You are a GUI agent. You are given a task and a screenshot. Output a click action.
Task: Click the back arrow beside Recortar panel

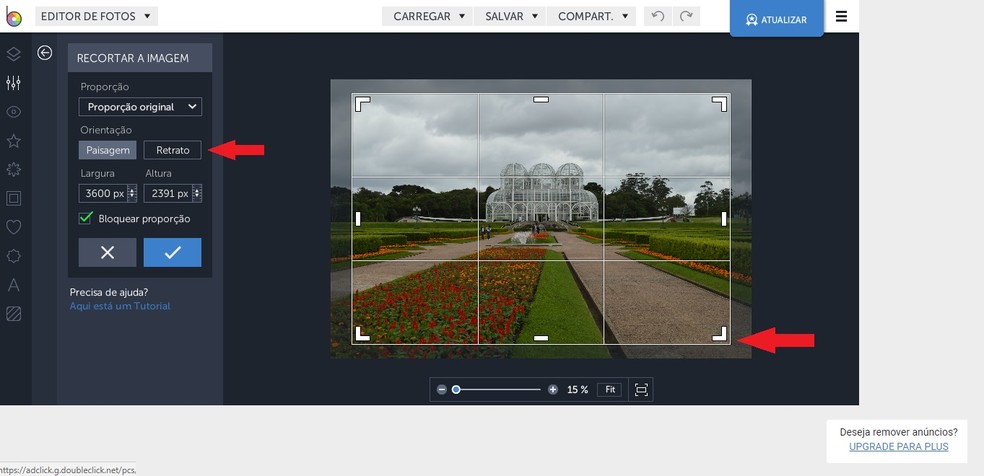click(x=45, y=53)
